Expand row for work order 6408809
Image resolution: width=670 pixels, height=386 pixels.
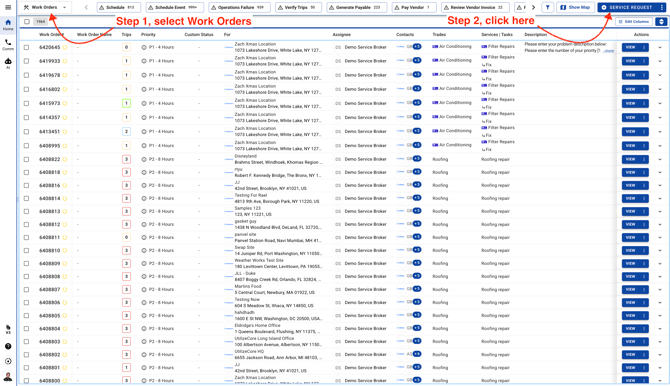[660, 264]
